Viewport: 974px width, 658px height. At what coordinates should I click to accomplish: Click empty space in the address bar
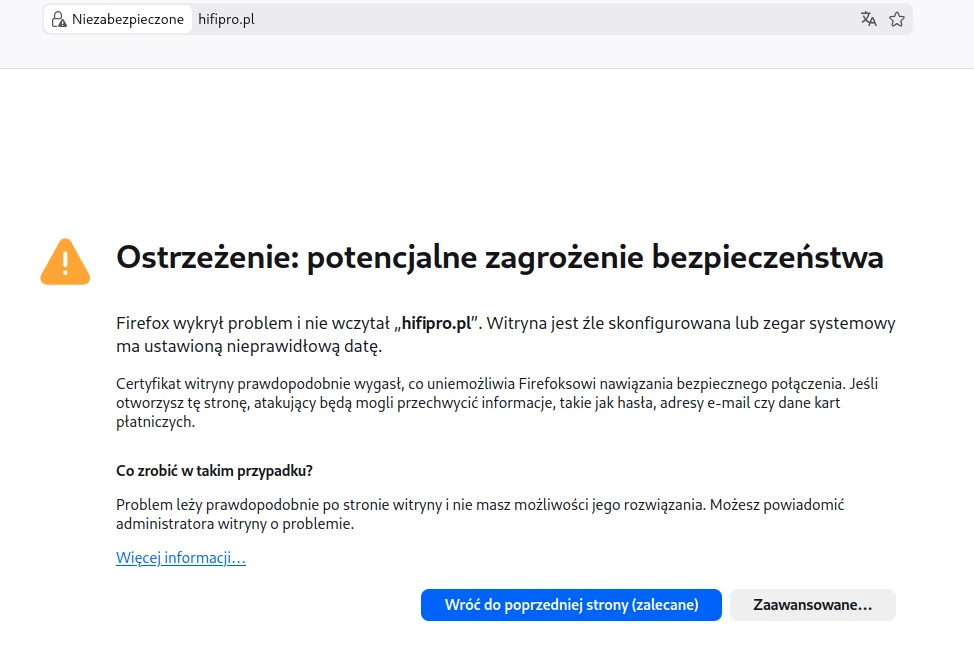coord(550,19)
